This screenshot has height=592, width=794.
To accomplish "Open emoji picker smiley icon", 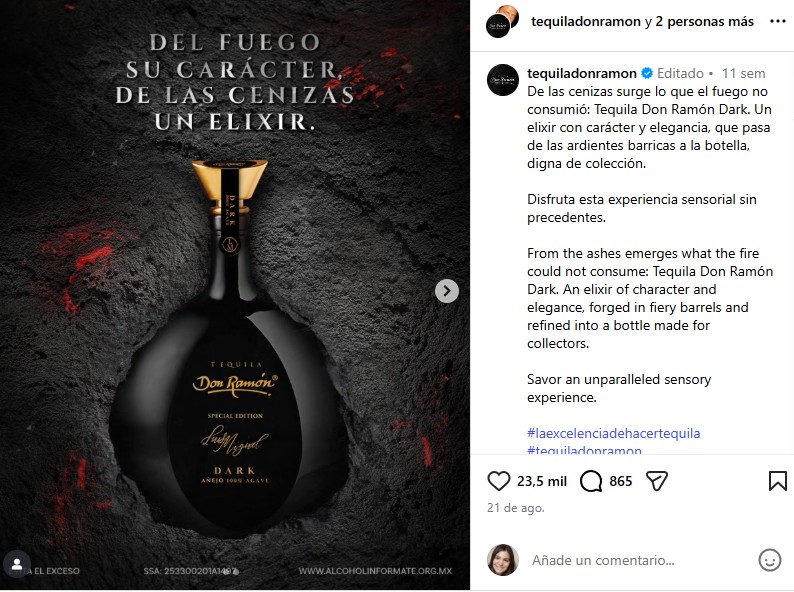I will (x=769, y=560).
